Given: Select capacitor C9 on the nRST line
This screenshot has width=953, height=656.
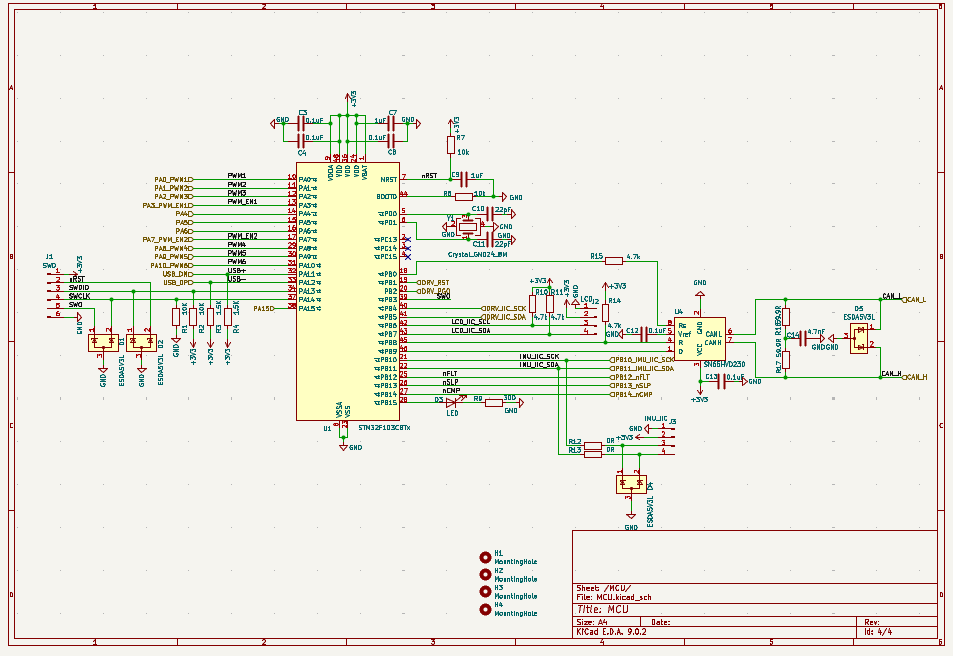Looking at the screenshot, I should pos(463,179).
